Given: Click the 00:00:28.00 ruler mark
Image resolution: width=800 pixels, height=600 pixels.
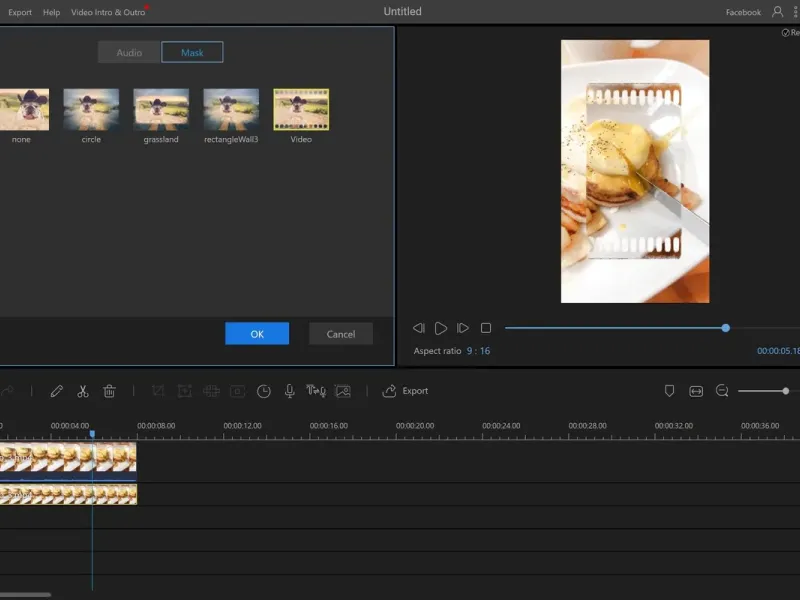Looking at the screenshot, I should point(587,426).
